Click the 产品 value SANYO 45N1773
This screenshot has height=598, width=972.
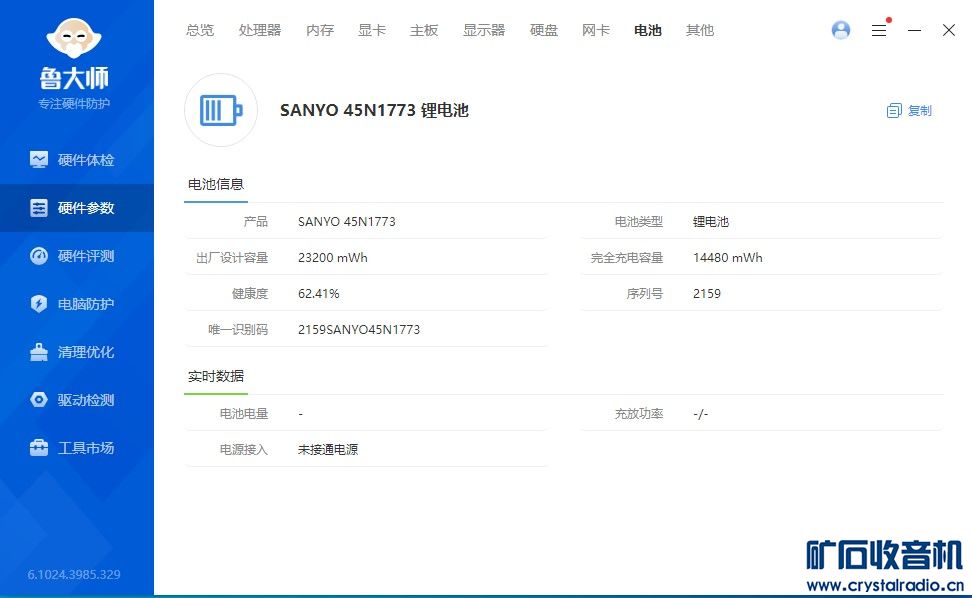pyautogui.click(x=347, y=222)
